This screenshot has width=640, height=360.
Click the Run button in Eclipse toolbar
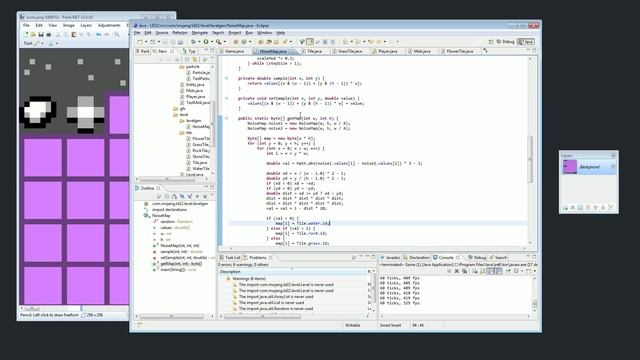coord(206,42)
